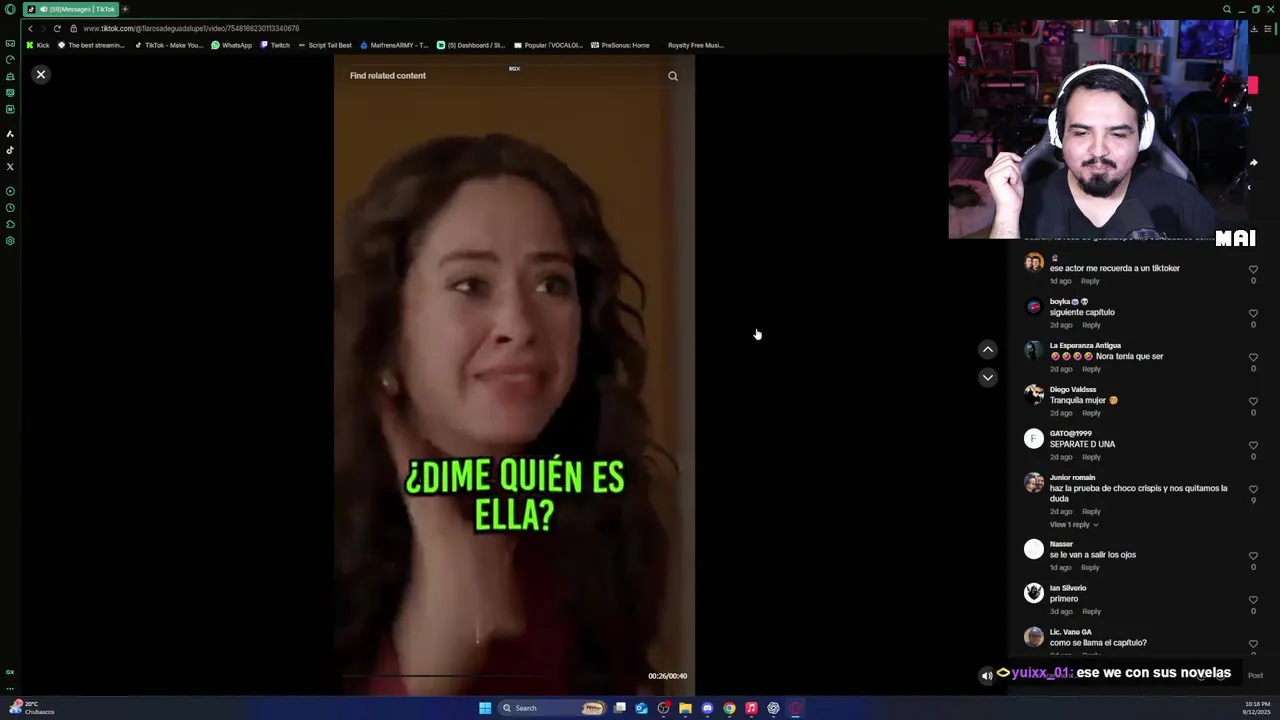Screen dimensions: 1280x720
Task: Reload the current page
Action: point(57,28)
